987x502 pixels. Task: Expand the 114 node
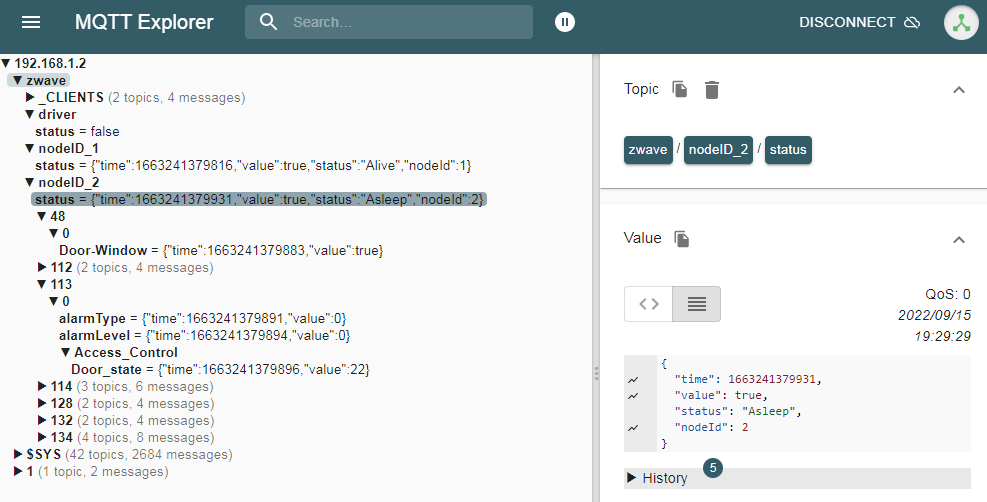(x=42, y=386)
